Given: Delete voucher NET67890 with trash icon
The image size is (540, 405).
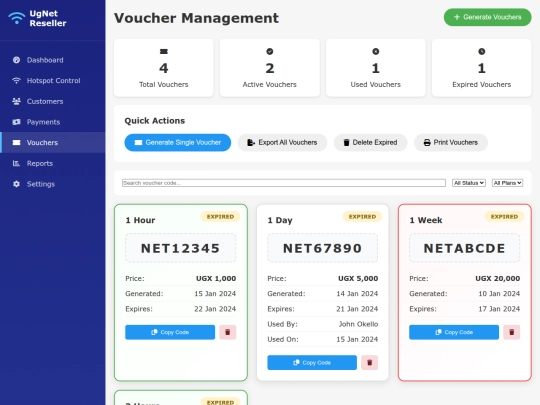Looking at the screenshot, I should click(370, 363).
